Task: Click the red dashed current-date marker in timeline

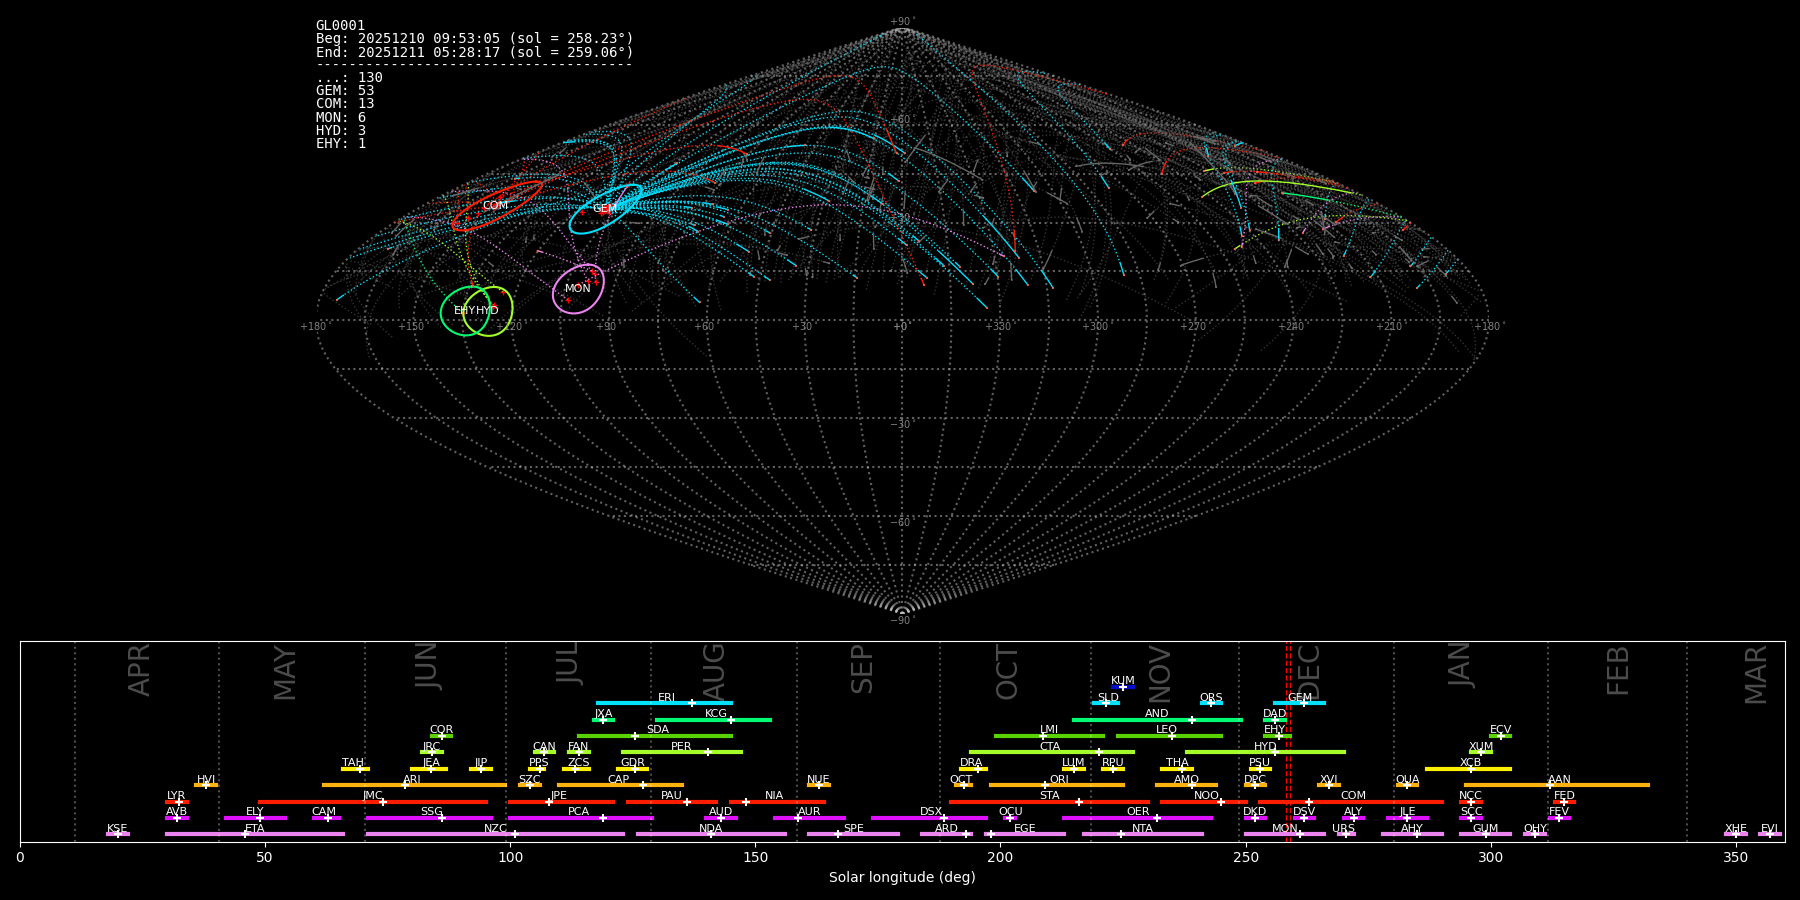Action: pyautogui.click(x=1288, y=741)
